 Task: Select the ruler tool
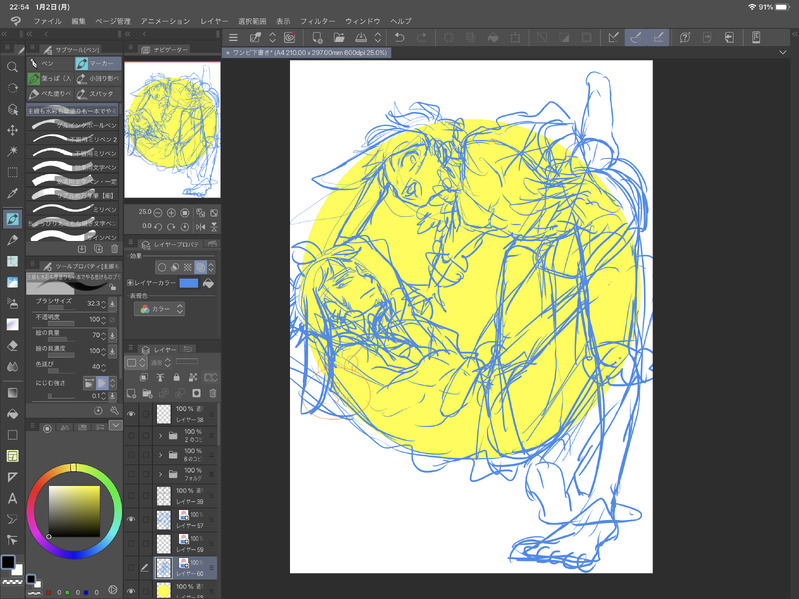point(12,477)
